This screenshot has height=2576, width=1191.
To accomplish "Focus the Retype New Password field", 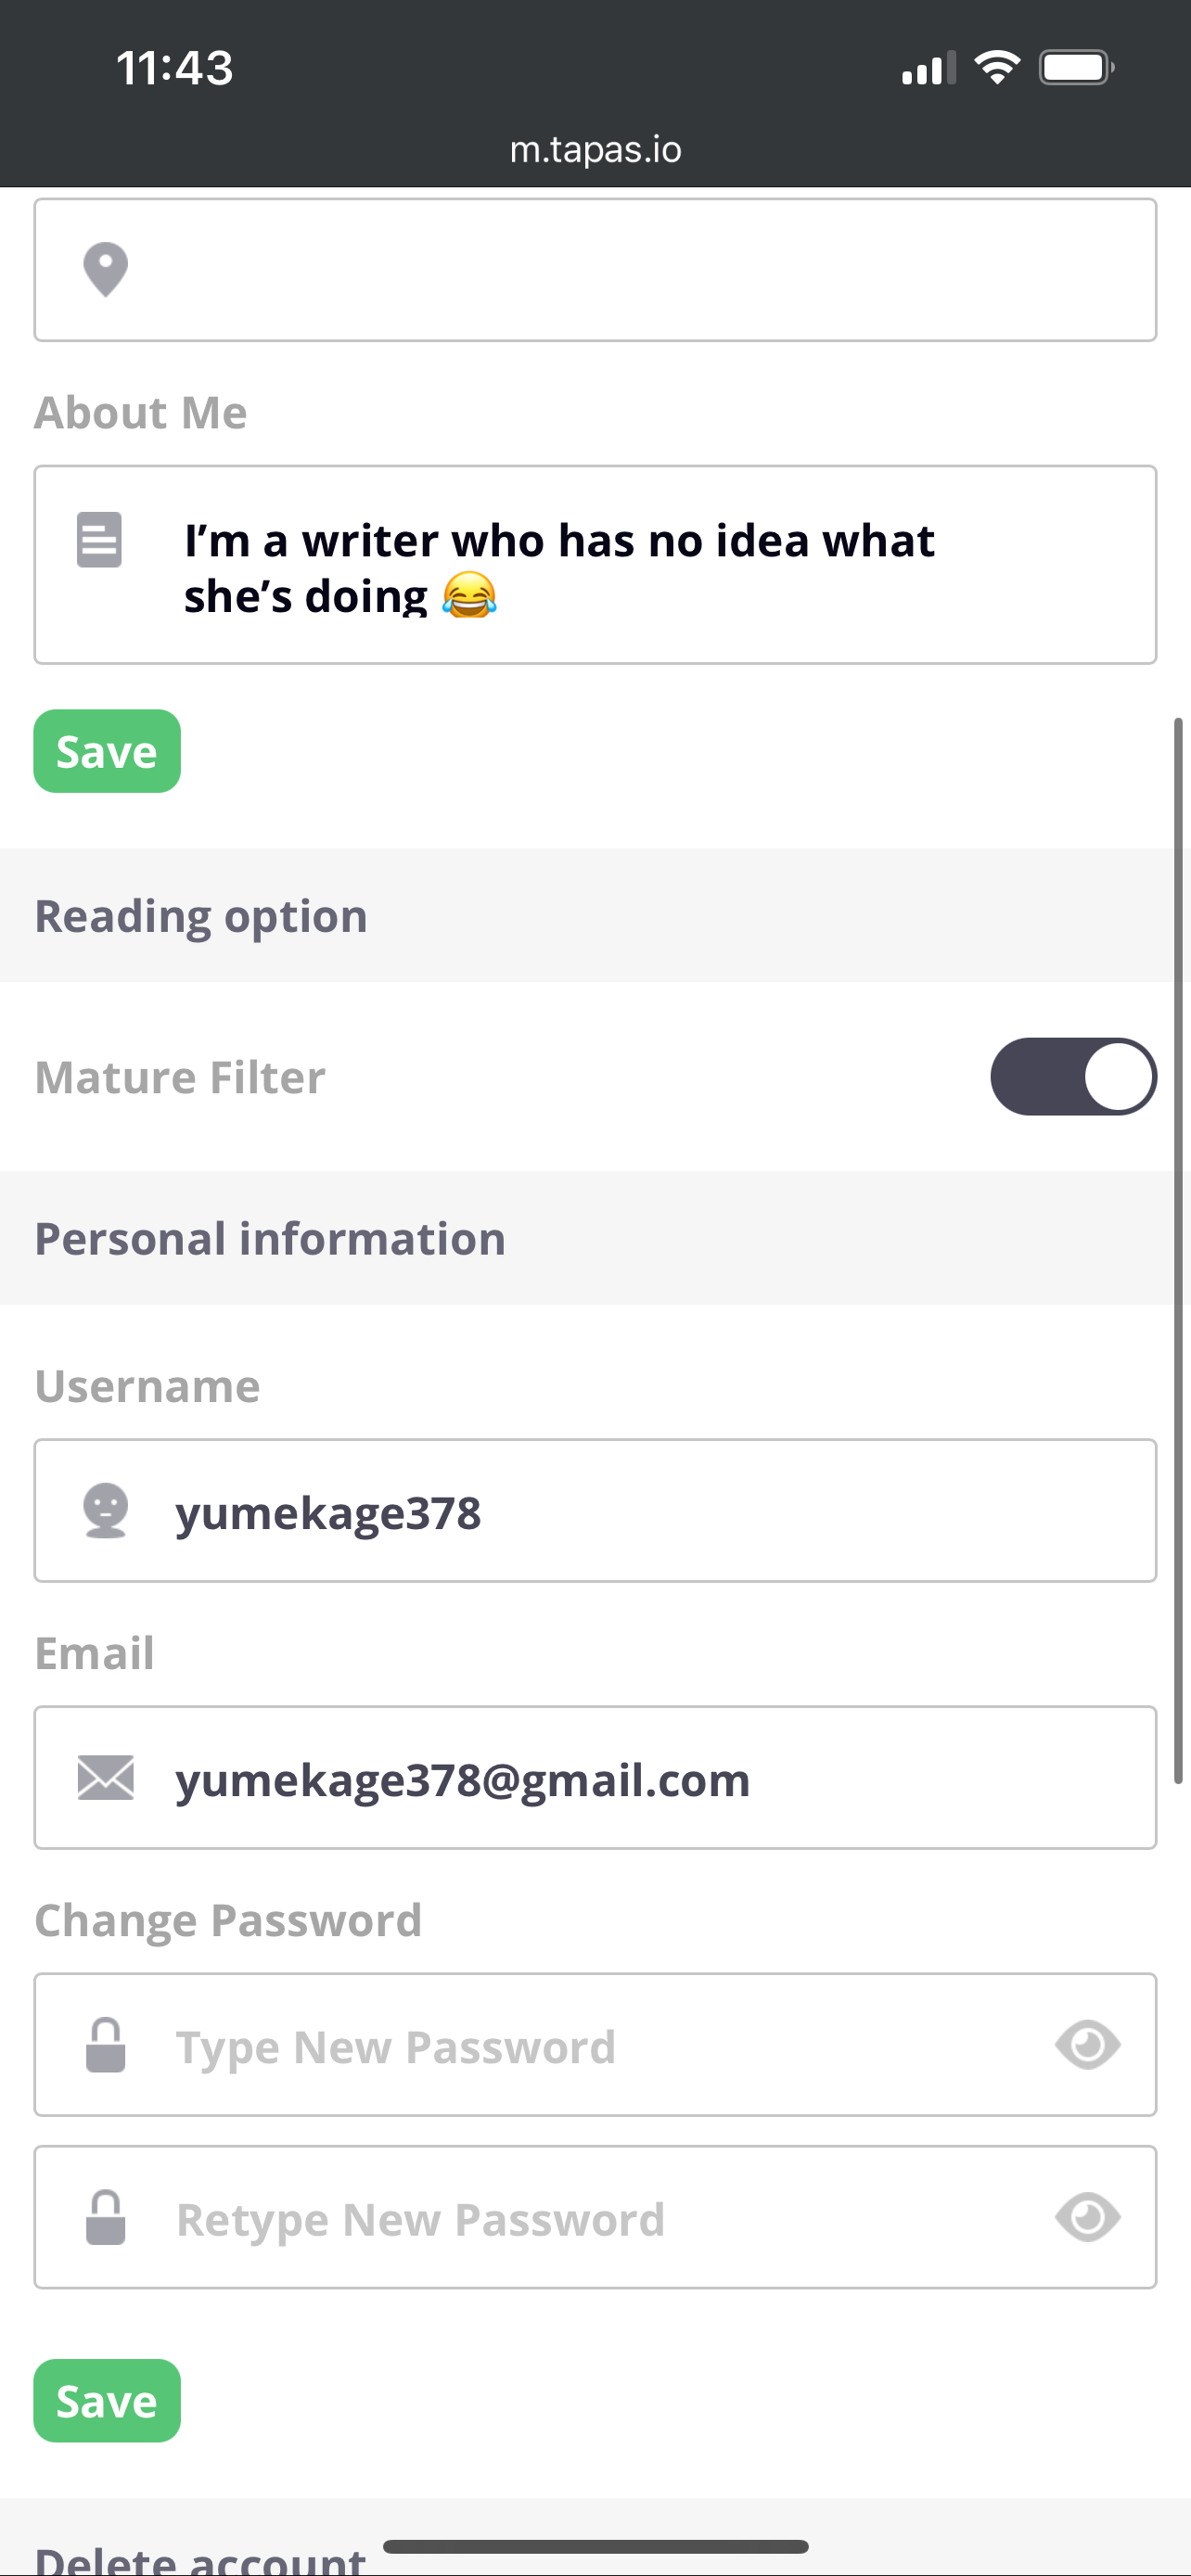I will pyautogui.click(x=600, y=2218).
